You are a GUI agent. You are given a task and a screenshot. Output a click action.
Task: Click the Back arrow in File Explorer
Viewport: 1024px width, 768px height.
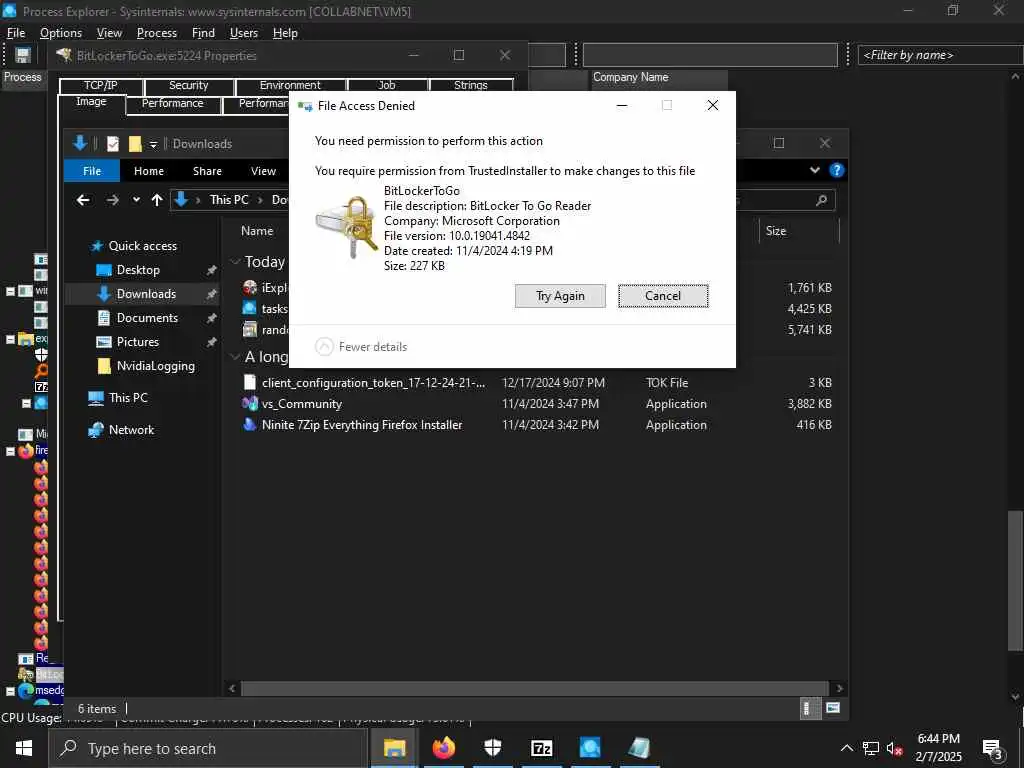click(x=83, y=200)
